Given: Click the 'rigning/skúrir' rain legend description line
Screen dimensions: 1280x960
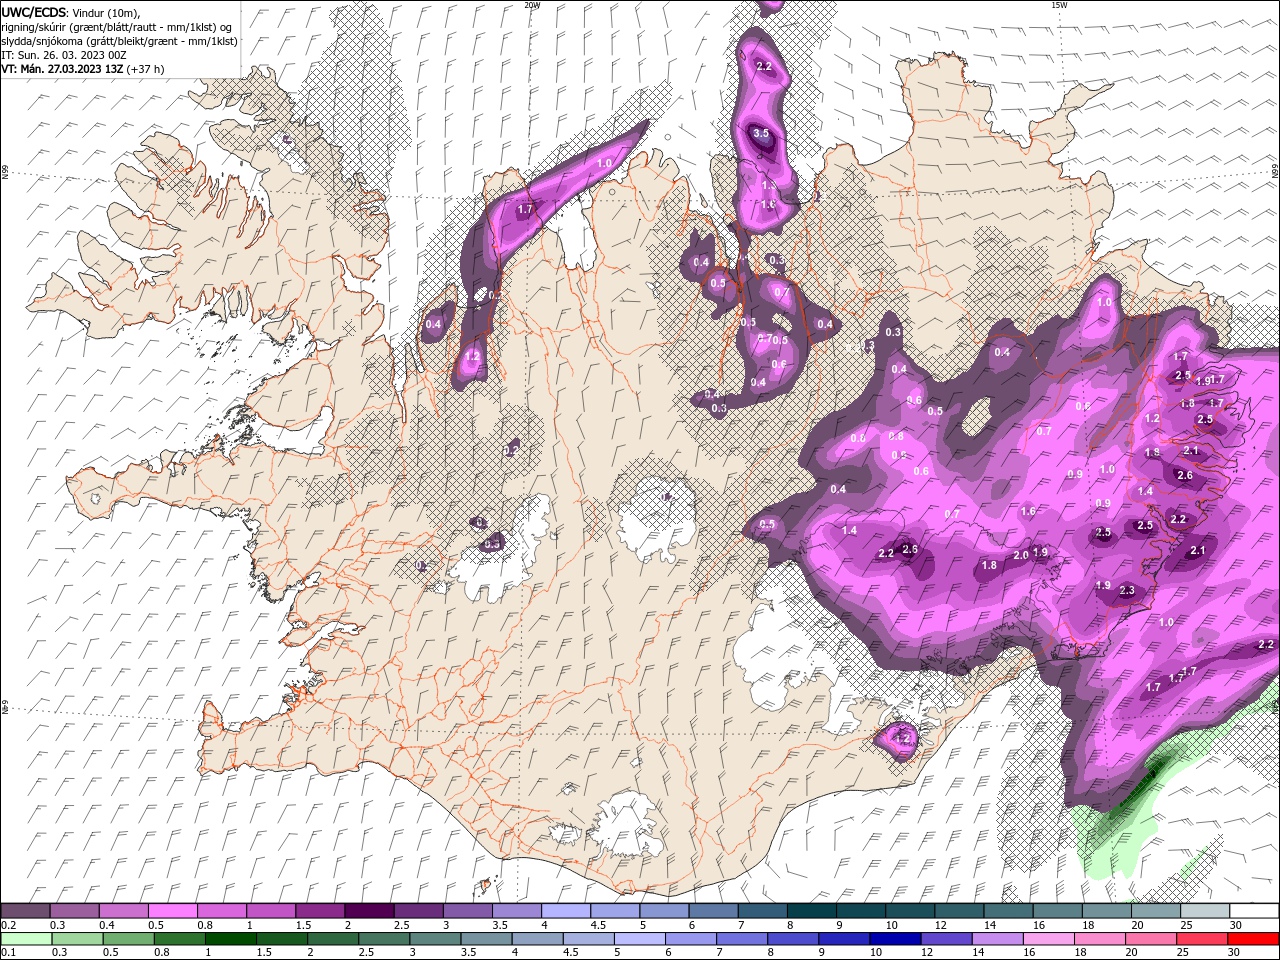Looking at the screenshot, I should [118, 27].
